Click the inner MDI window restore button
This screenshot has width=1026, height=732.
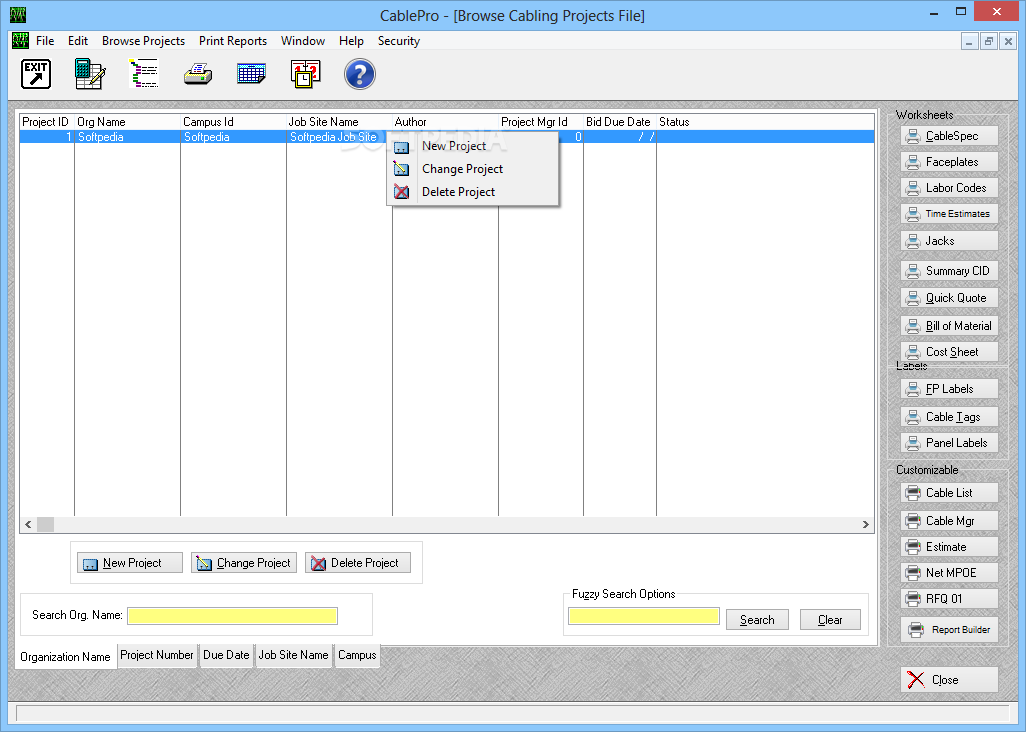coord(989,41)
